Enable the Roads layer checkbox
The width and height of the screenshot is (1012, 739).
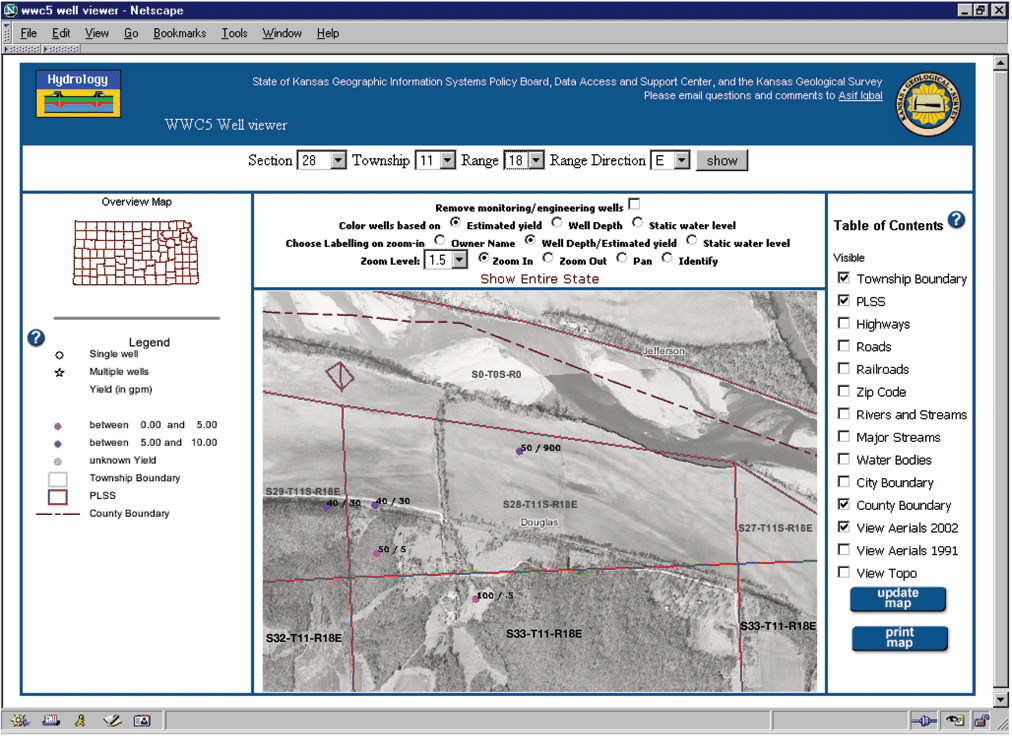click(844, 345)
